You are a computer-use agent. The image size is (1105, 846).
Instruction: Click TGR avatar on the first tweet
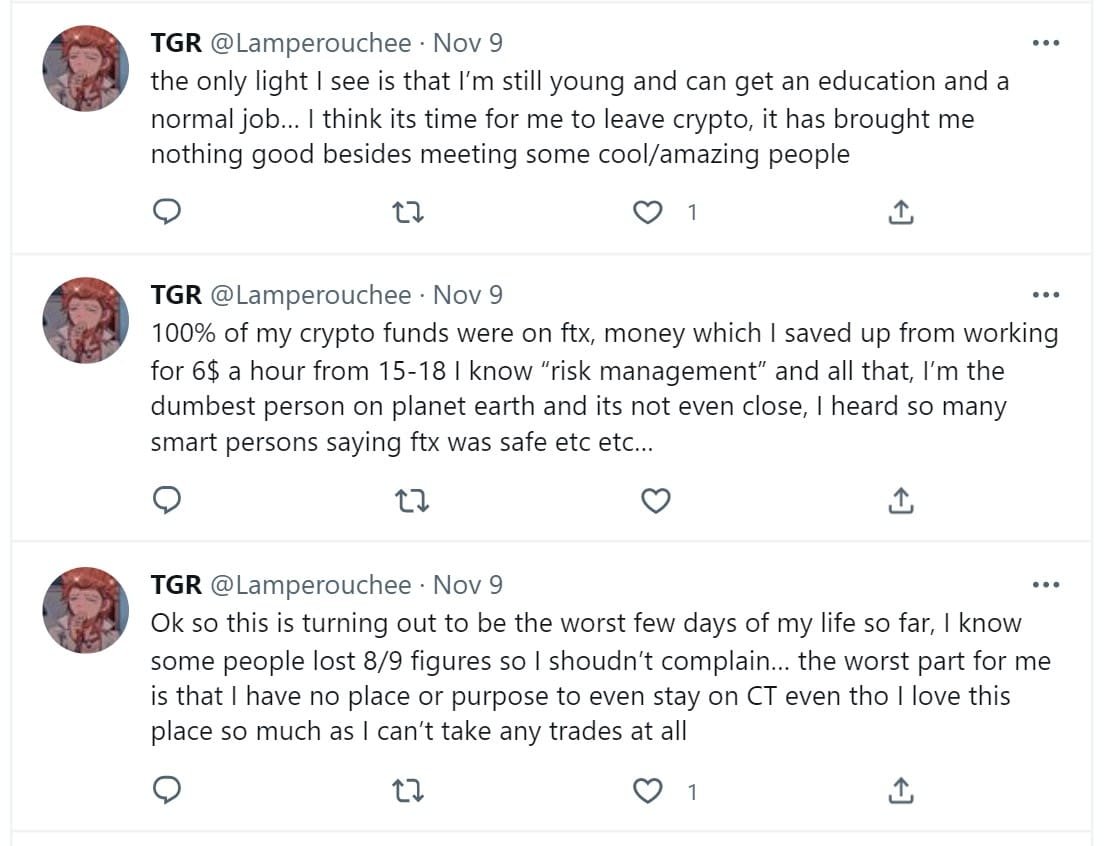[x=85, y=68]
